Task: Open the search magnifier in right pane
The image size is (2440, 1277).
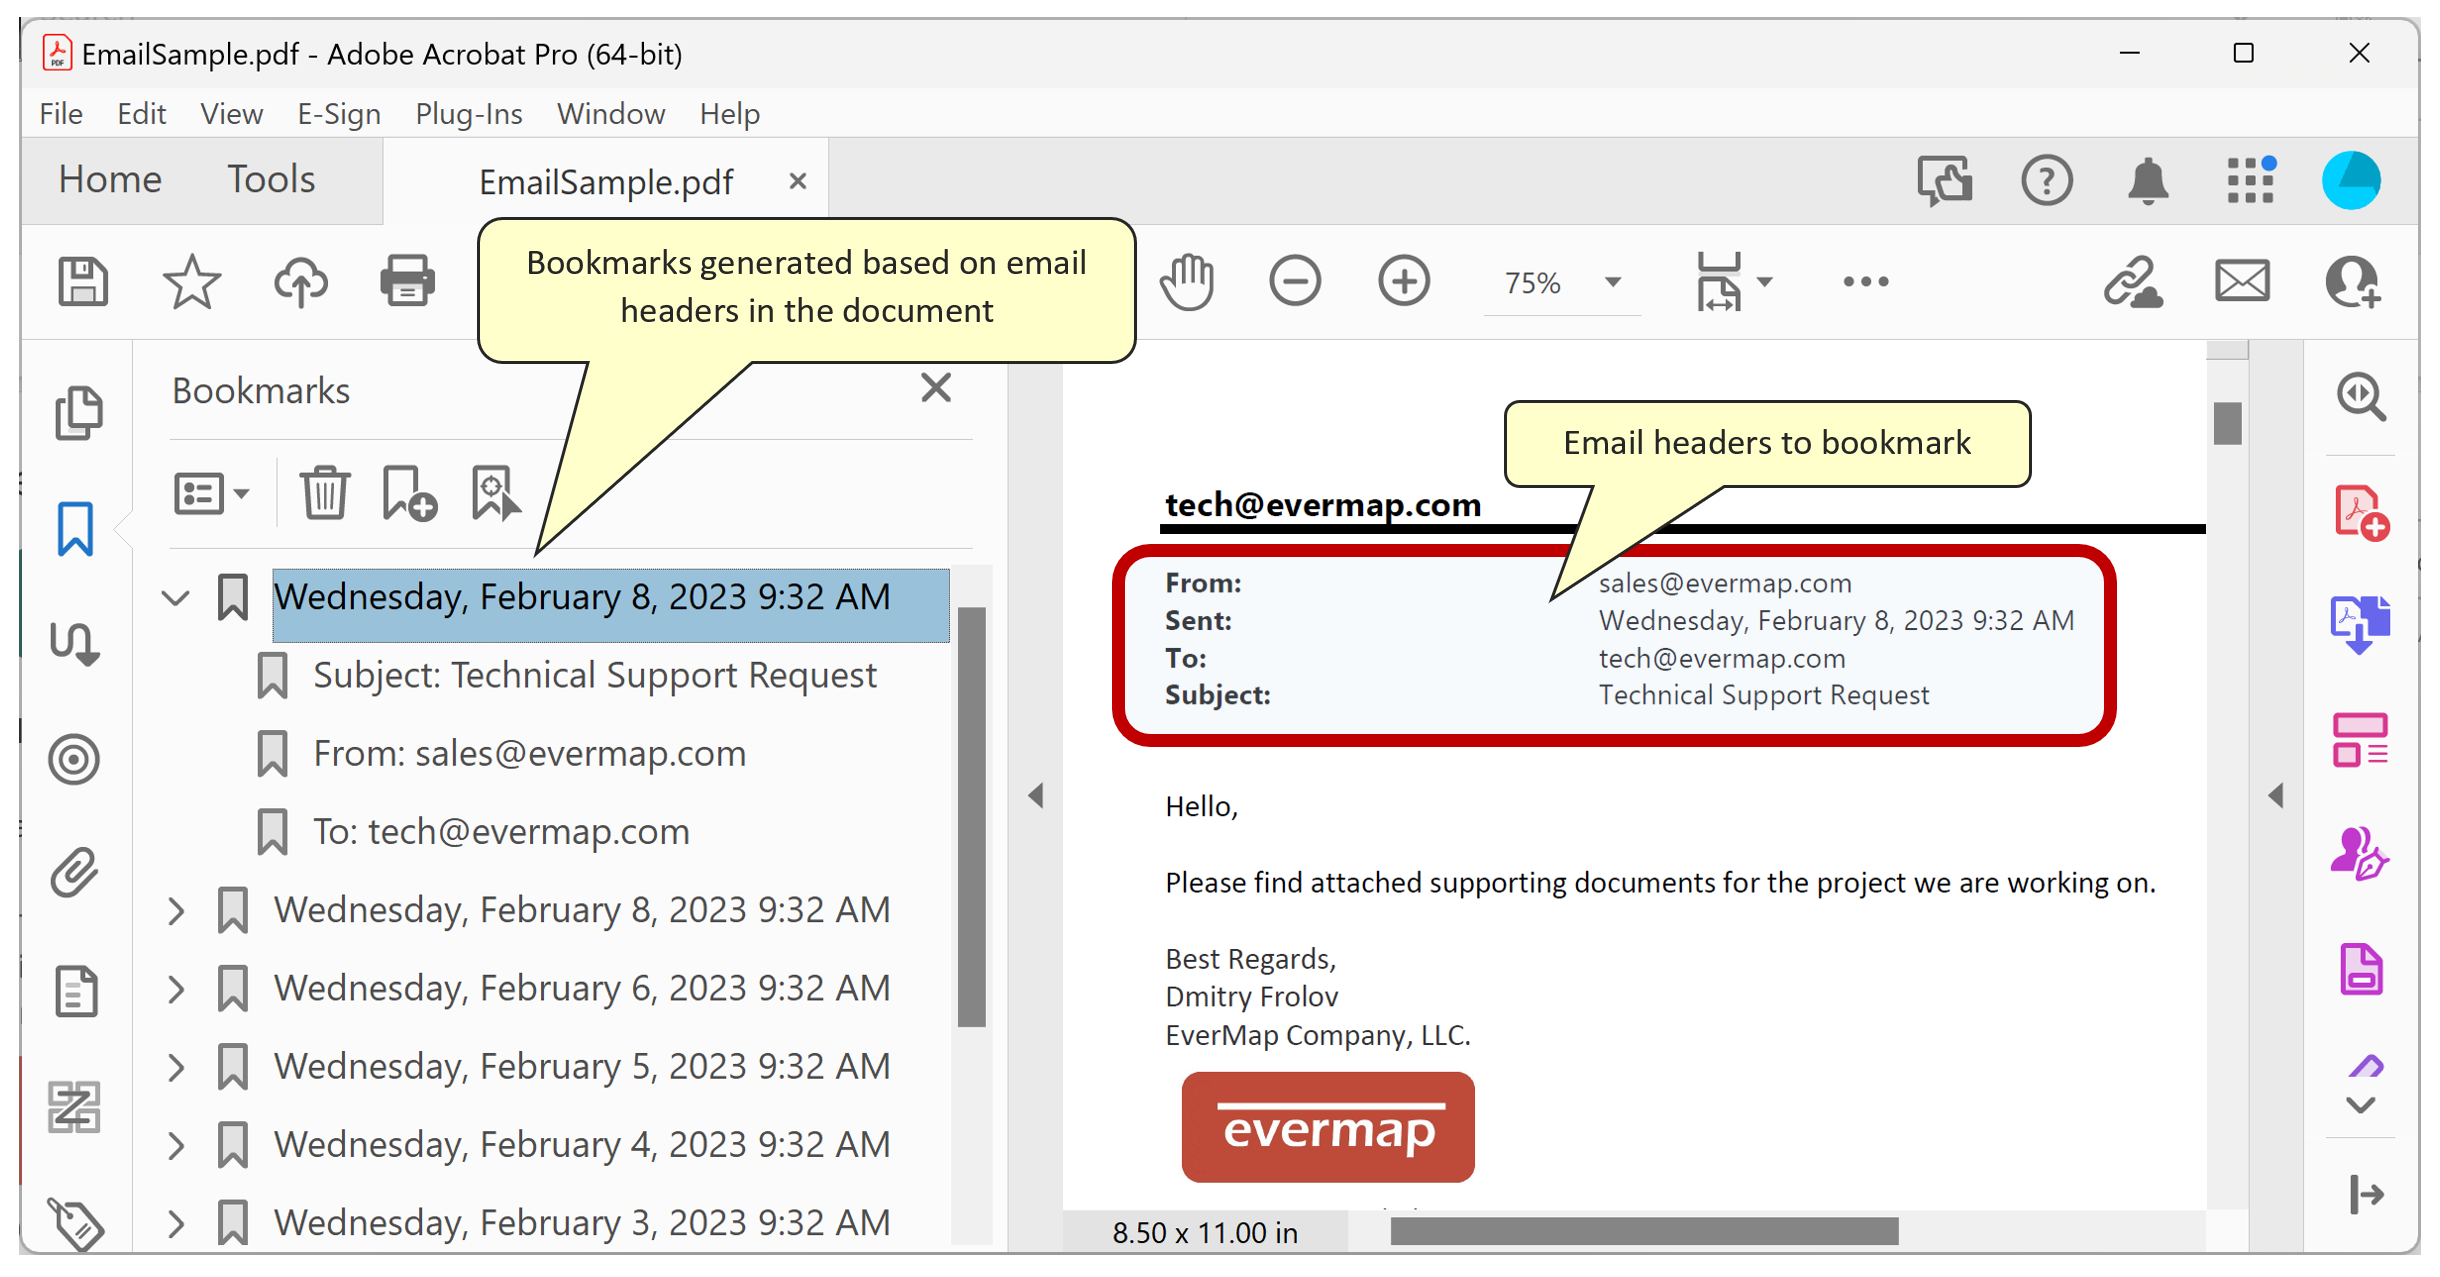Action: [2361, 397]
